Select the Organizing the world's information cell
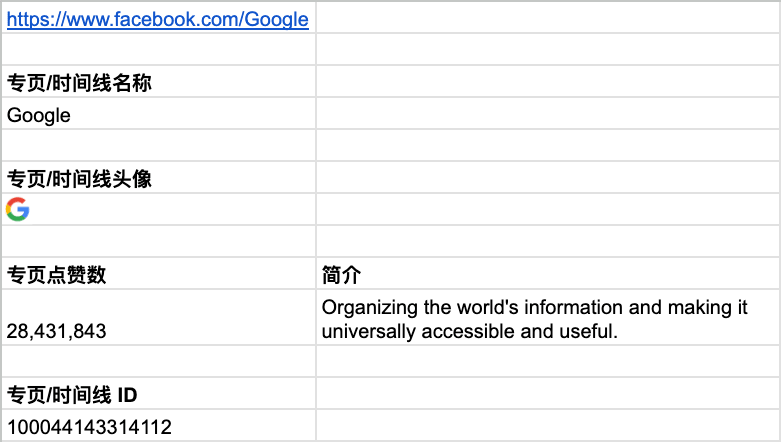781x442 pixels. pos(548,317)
